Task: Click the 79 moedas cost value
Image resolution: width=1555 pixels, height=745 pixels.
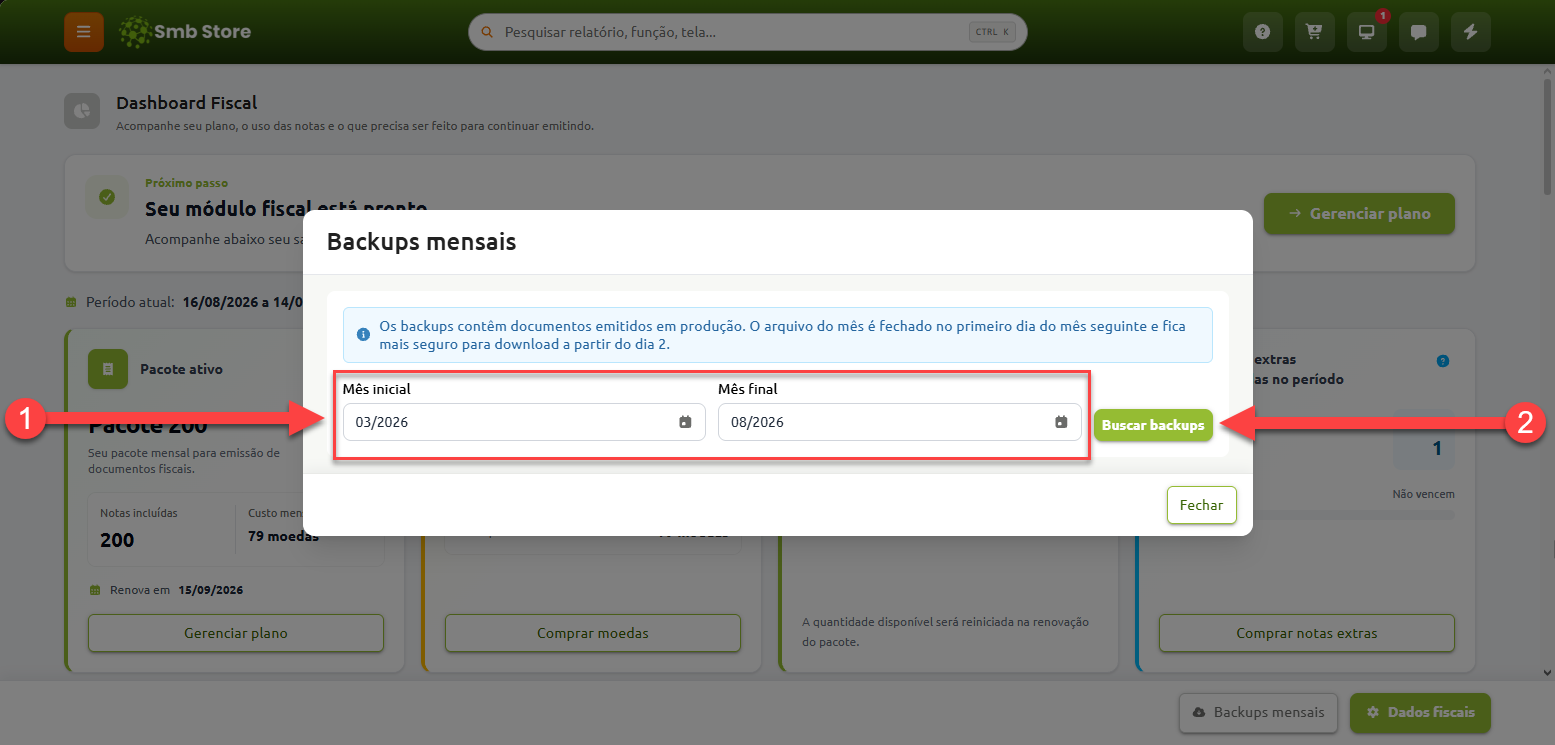Action: coord(283,536)
